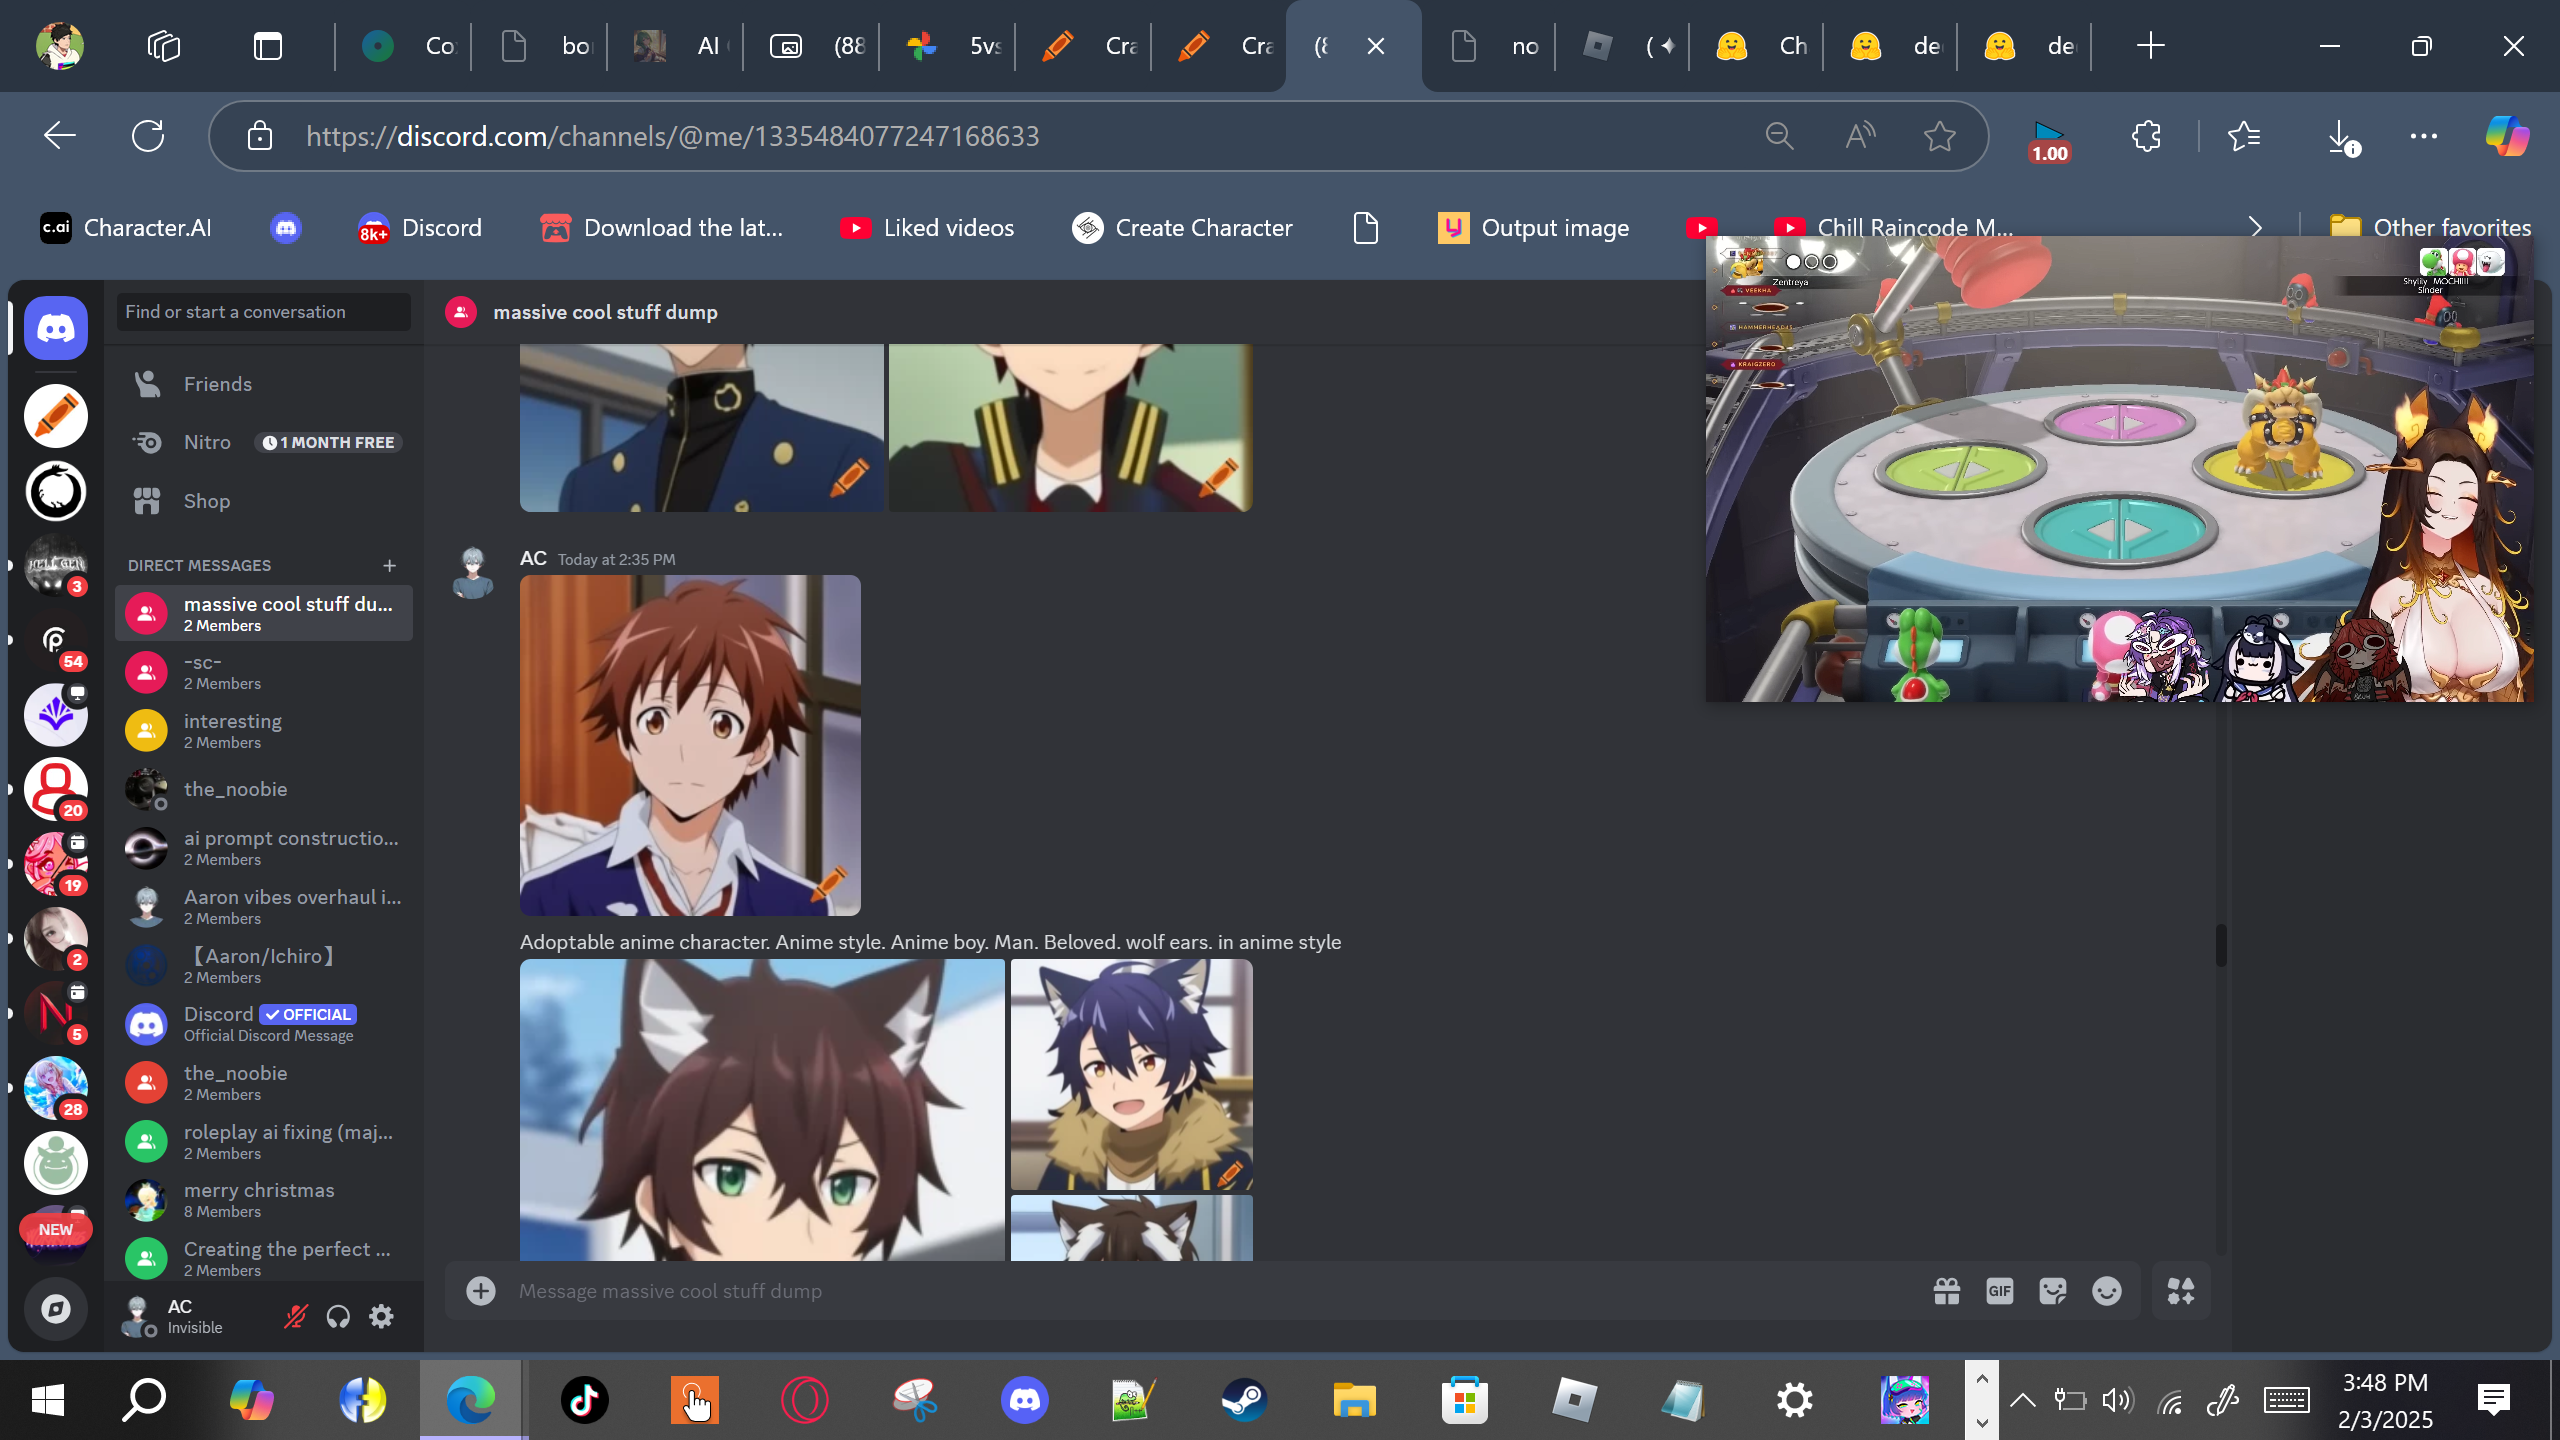The height and width of the screenshot is (1440, 2560).
Task: Open browser Settings and more menu
Action: pos(2424,136)
